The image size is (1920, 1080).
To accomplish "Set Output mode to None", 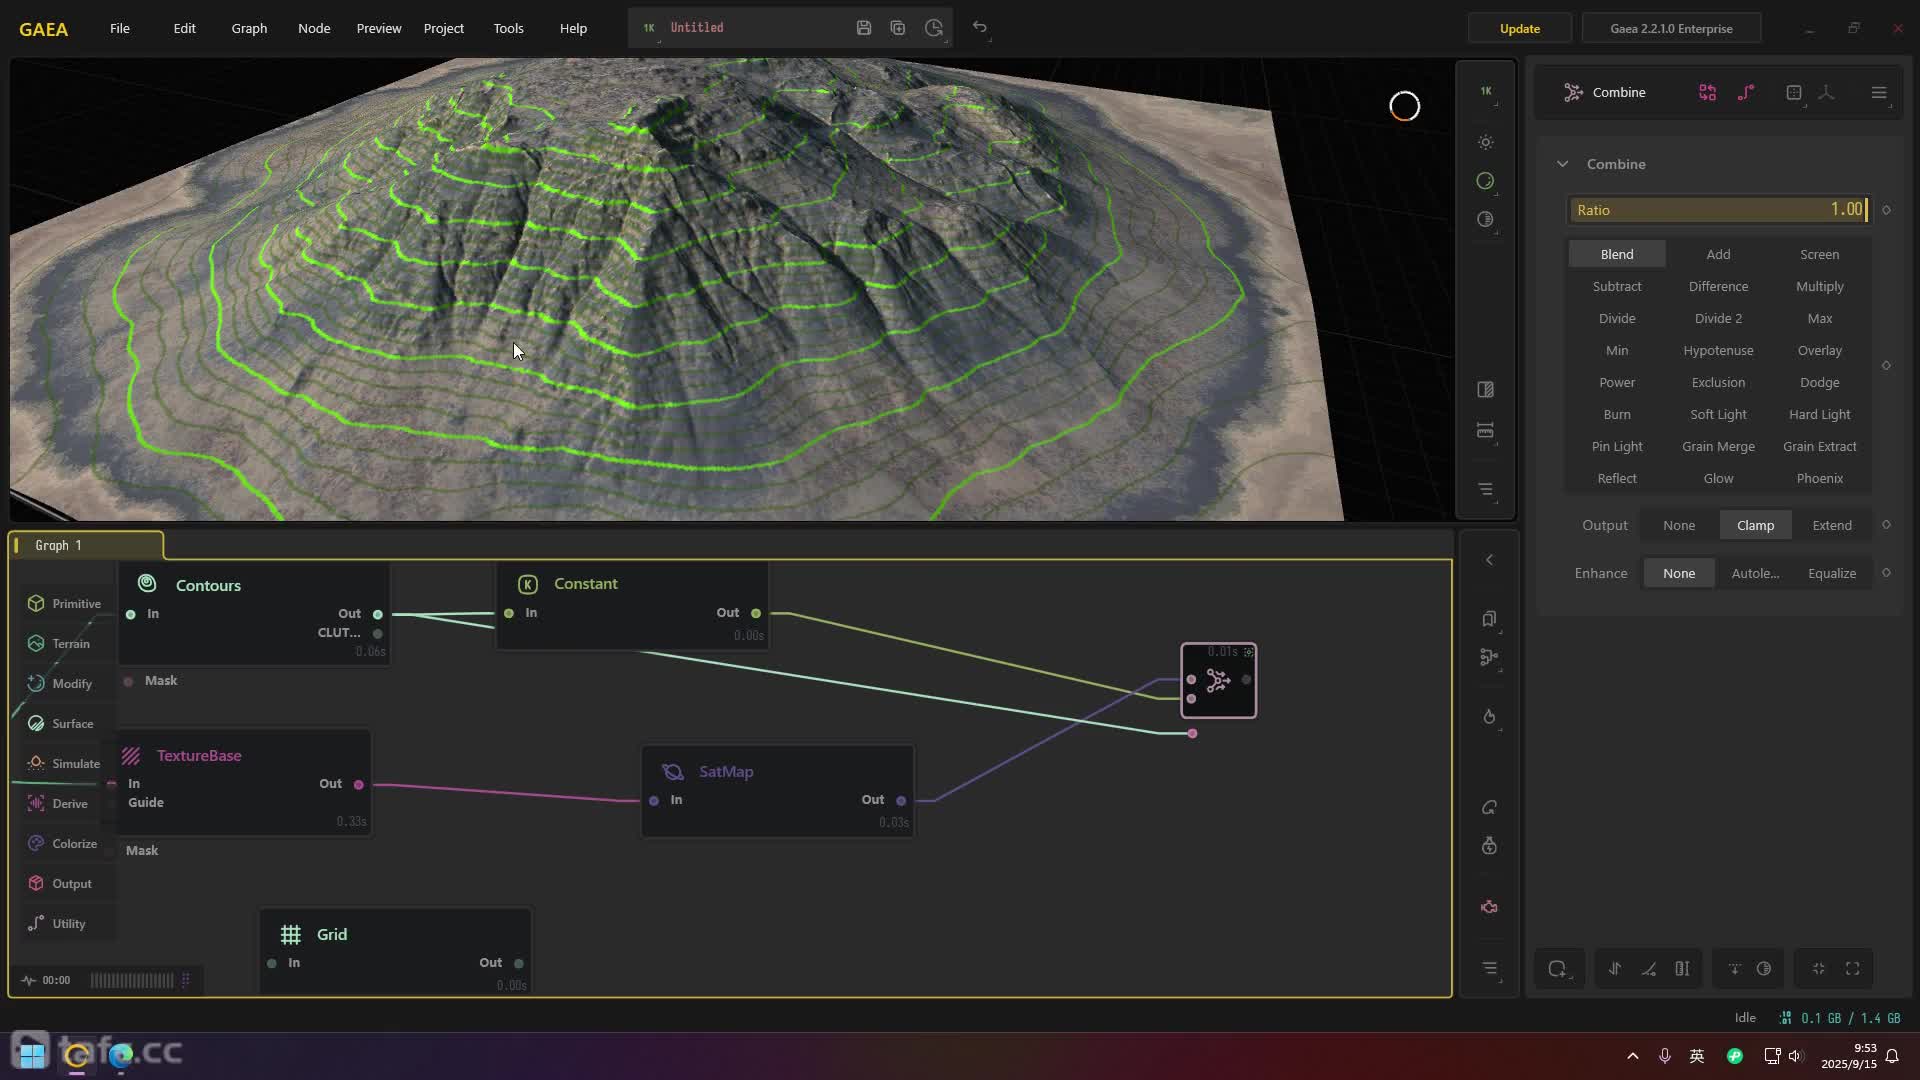I will coord(1679,525).
